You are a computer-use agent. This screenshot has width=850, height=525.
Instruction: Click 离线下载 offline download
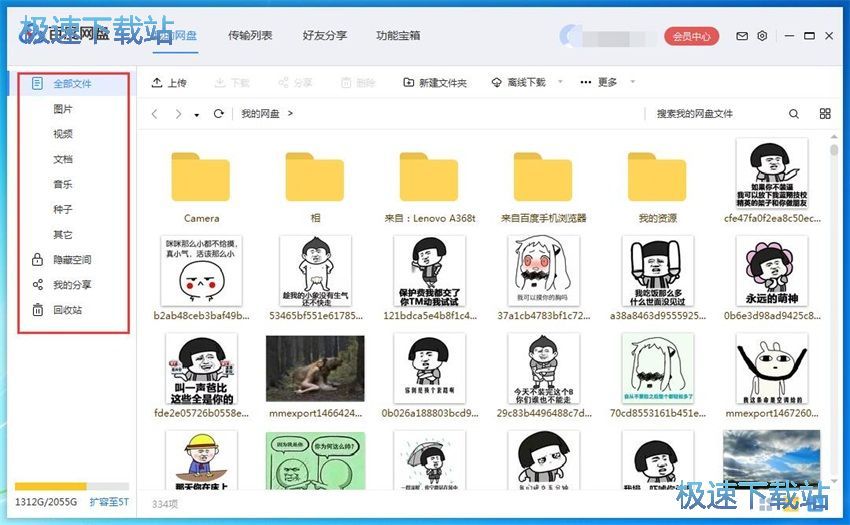[519, 82]
